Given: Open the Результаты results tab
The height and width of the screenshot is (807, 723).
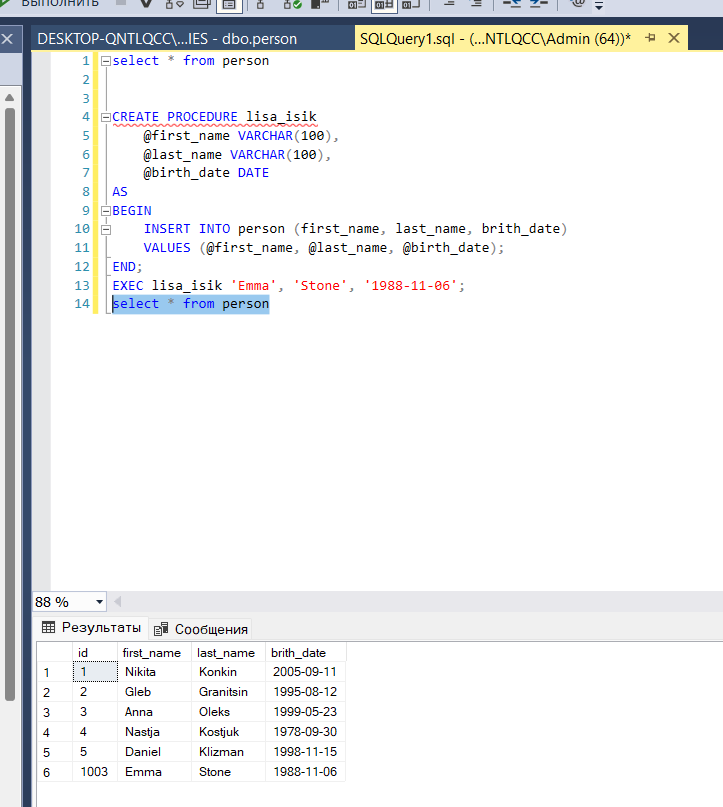Looking at the screenshot, I should (x=92, y=627).
